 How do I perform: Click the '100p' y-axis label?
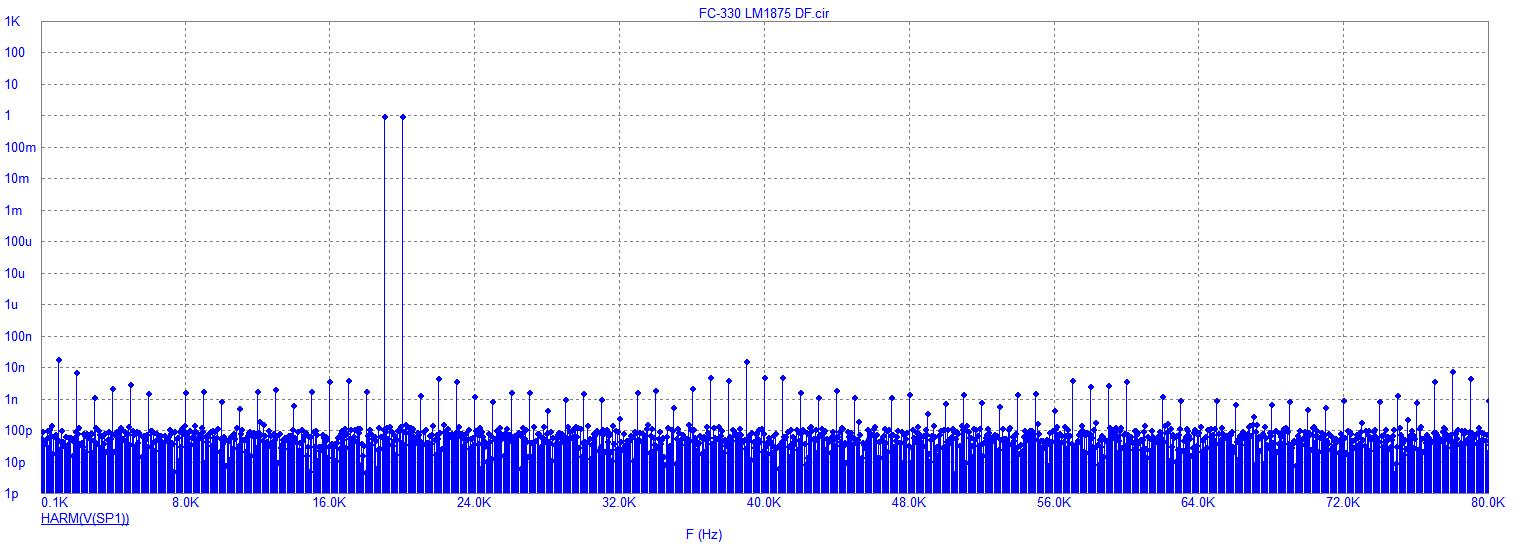click(x=19, y=433)
